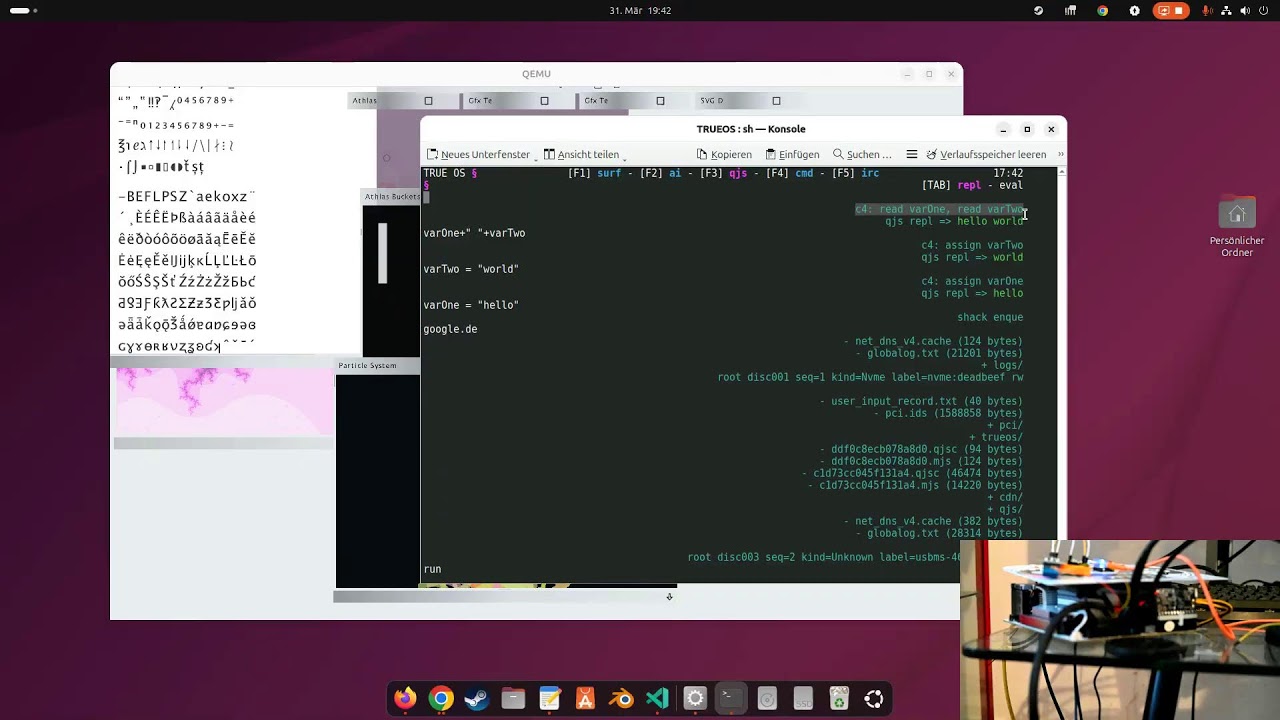Open the Files manager in dock

pos(513,699)
